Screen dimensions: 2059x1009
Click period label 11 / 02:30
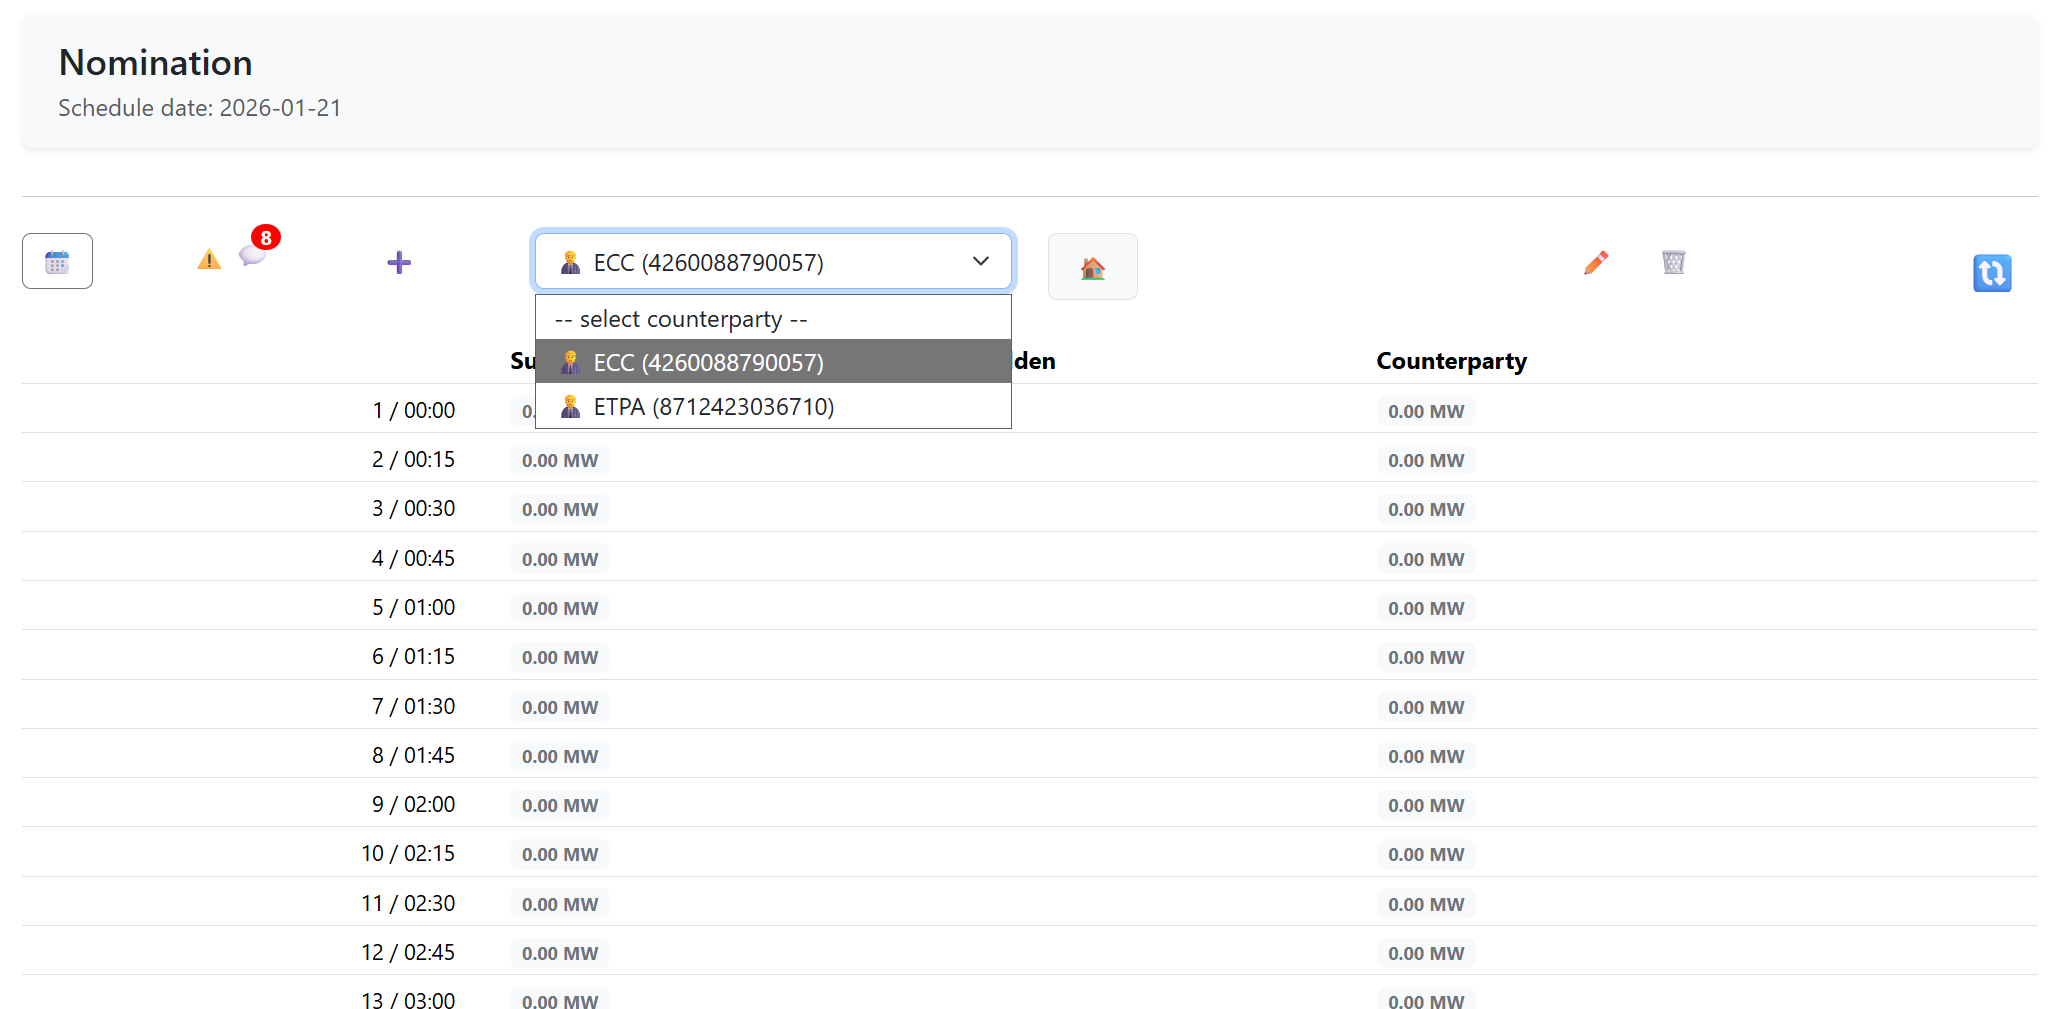[x=408, y=903]
